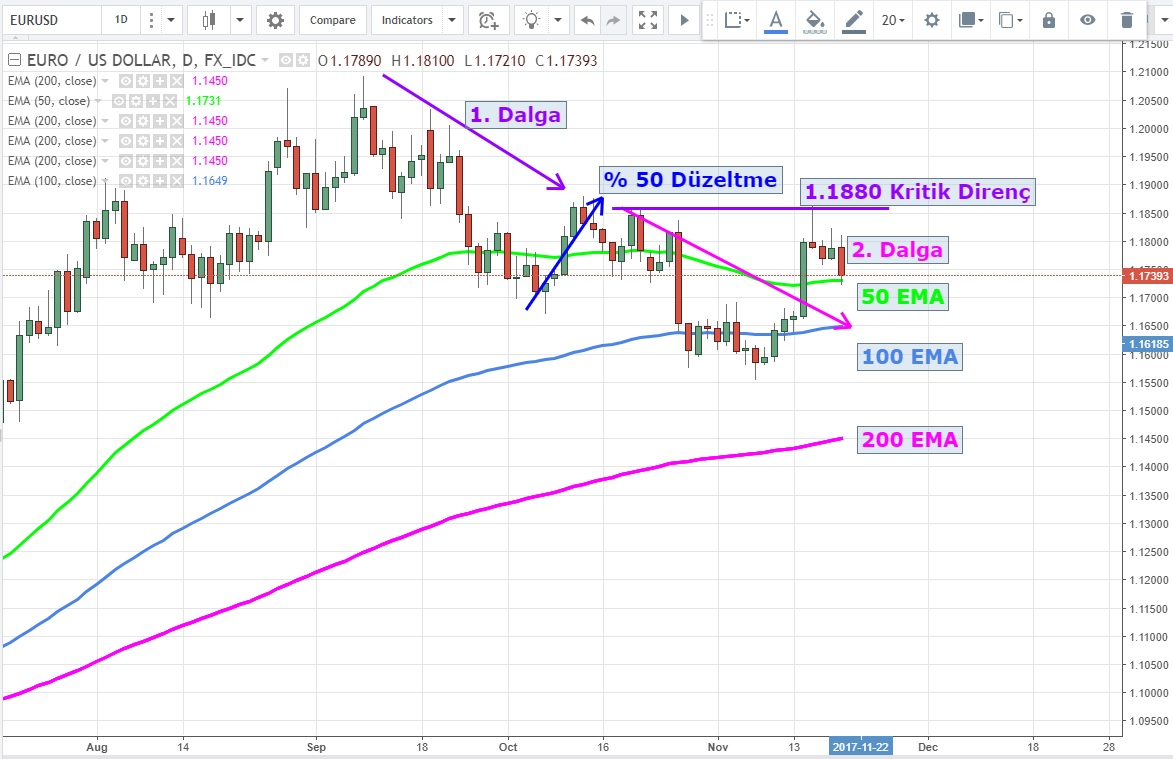This screenshot has height=759, width=1173.
Task: Open the font size 20 dropdown
Action: coord(893,20)
